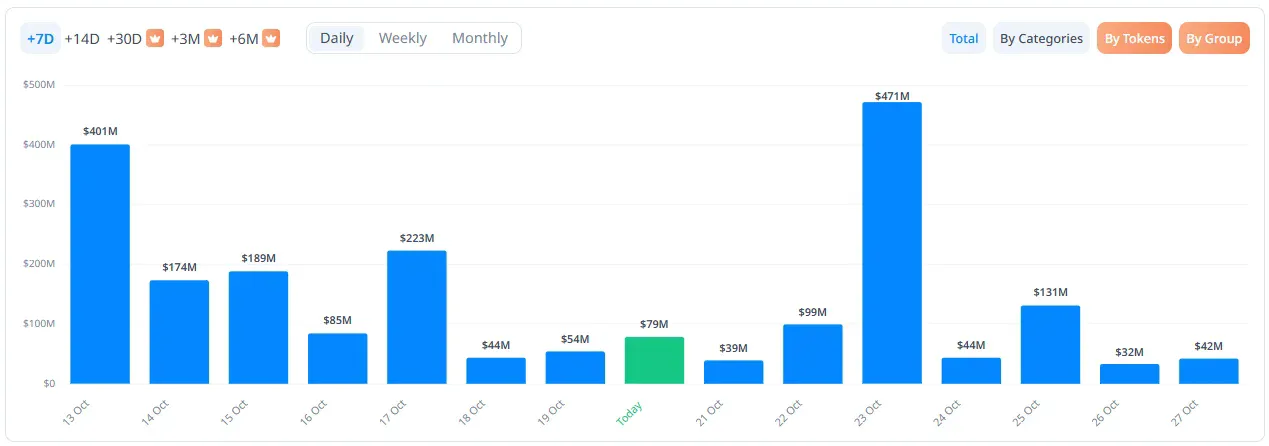Click the $223M bar for 17 Oct
The height and width of the screenshot is (446, 1269).
pyautogui.click(x=417, y=317)
